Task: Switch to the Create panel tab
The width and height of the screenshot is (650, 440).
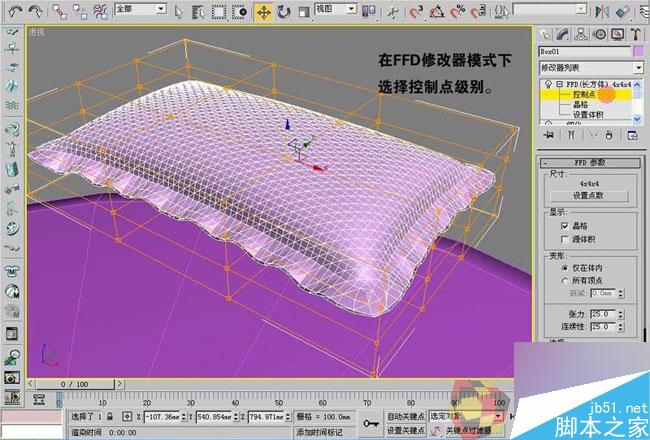Action: (x=545, y=34)
